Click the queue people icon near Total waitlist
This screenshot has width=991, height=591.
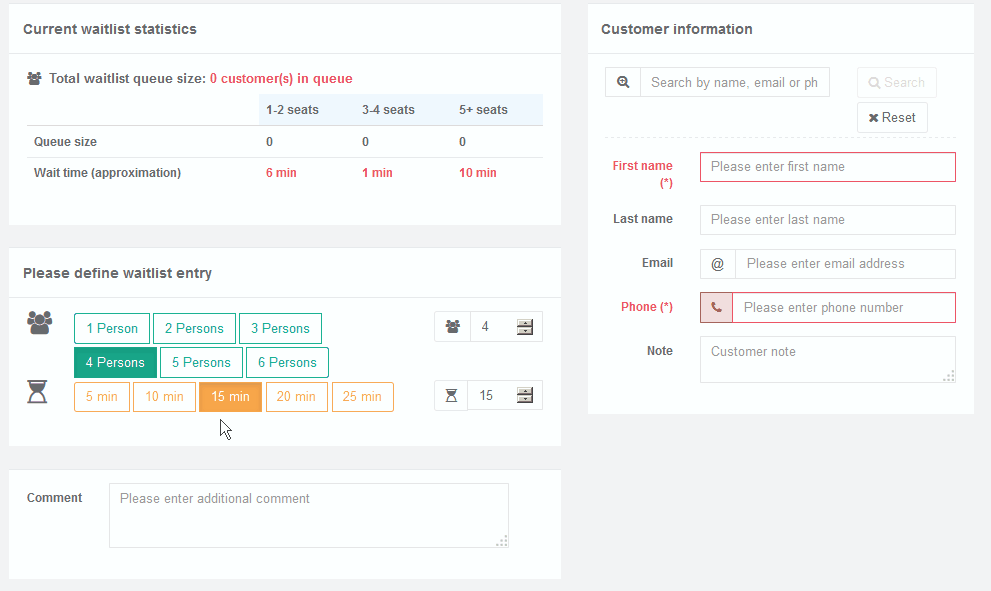(34, 78)
